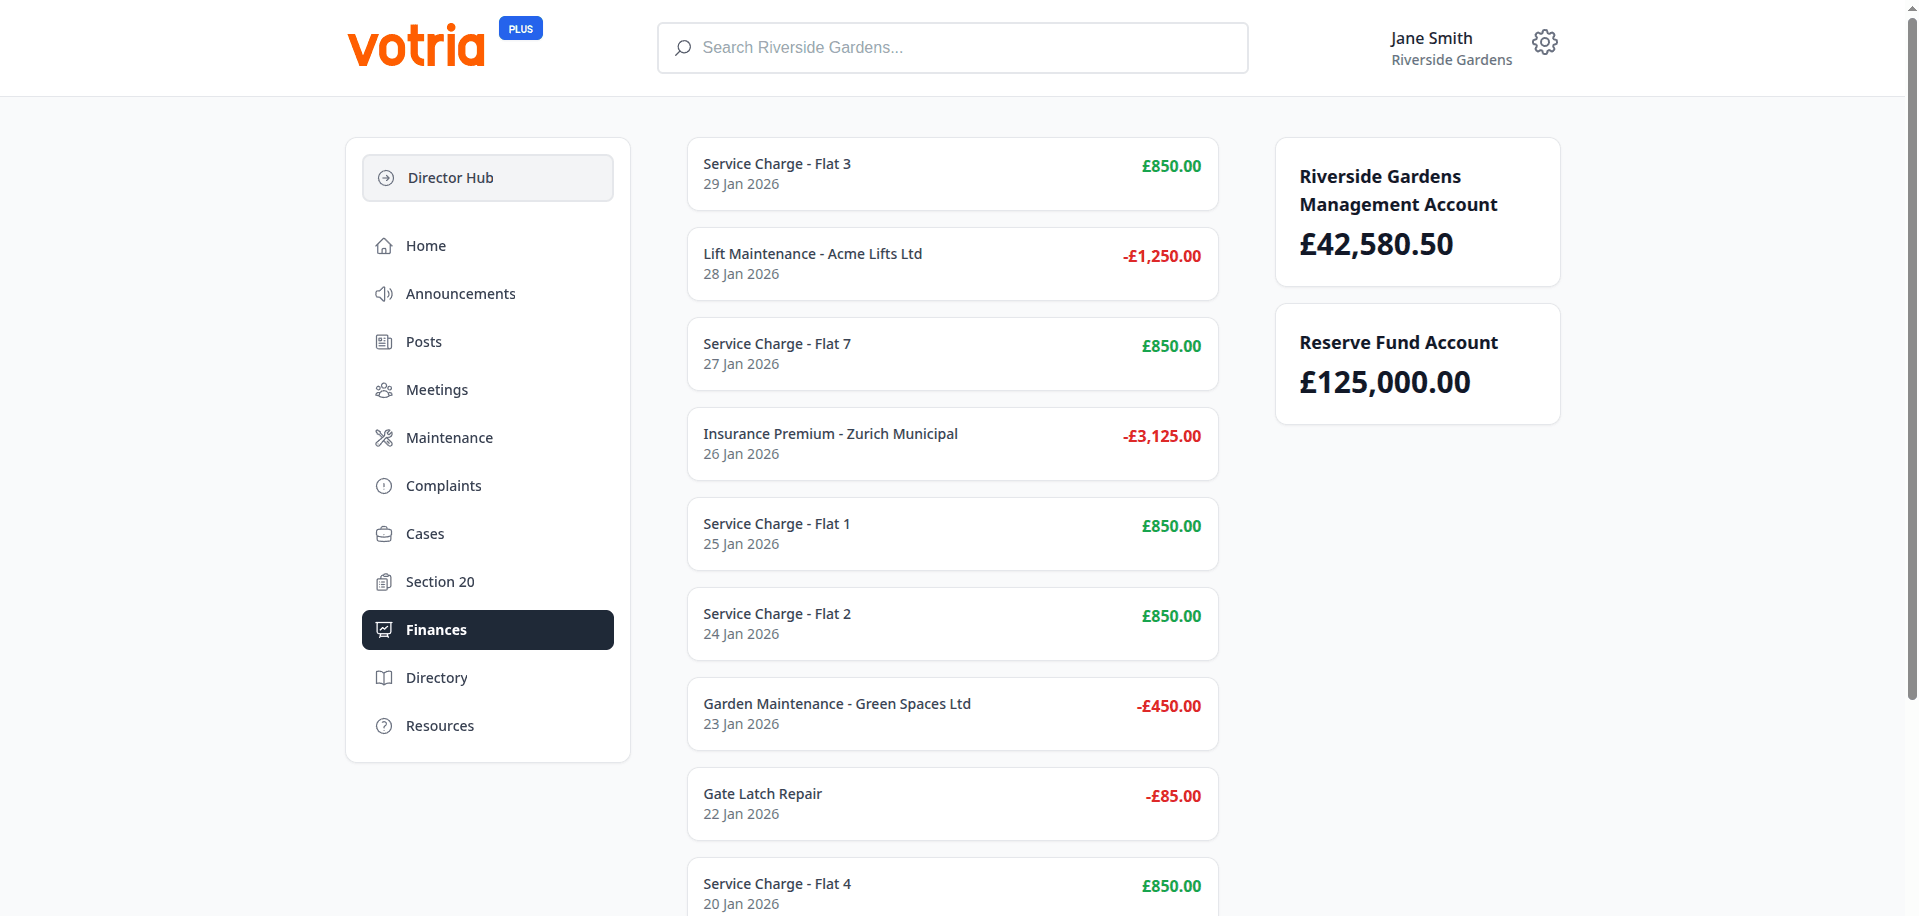Click the Riverside Gardens search field

click(951, 47)
